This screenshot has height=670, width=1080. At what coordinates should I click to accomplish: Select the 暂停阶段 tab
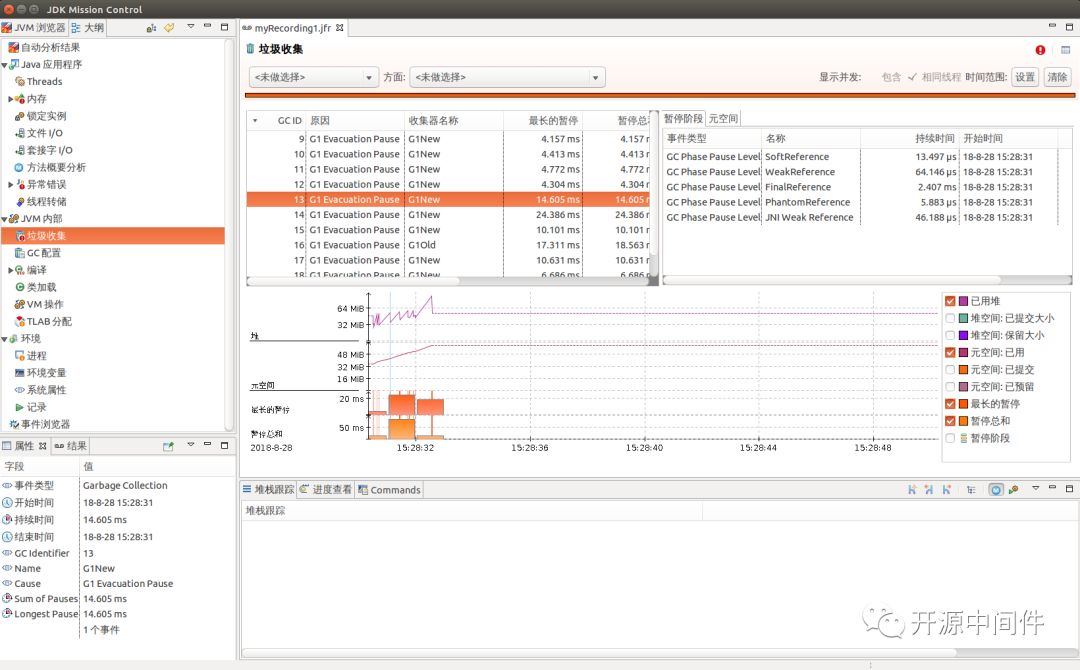pyautogui.click(x=683, y=118)
